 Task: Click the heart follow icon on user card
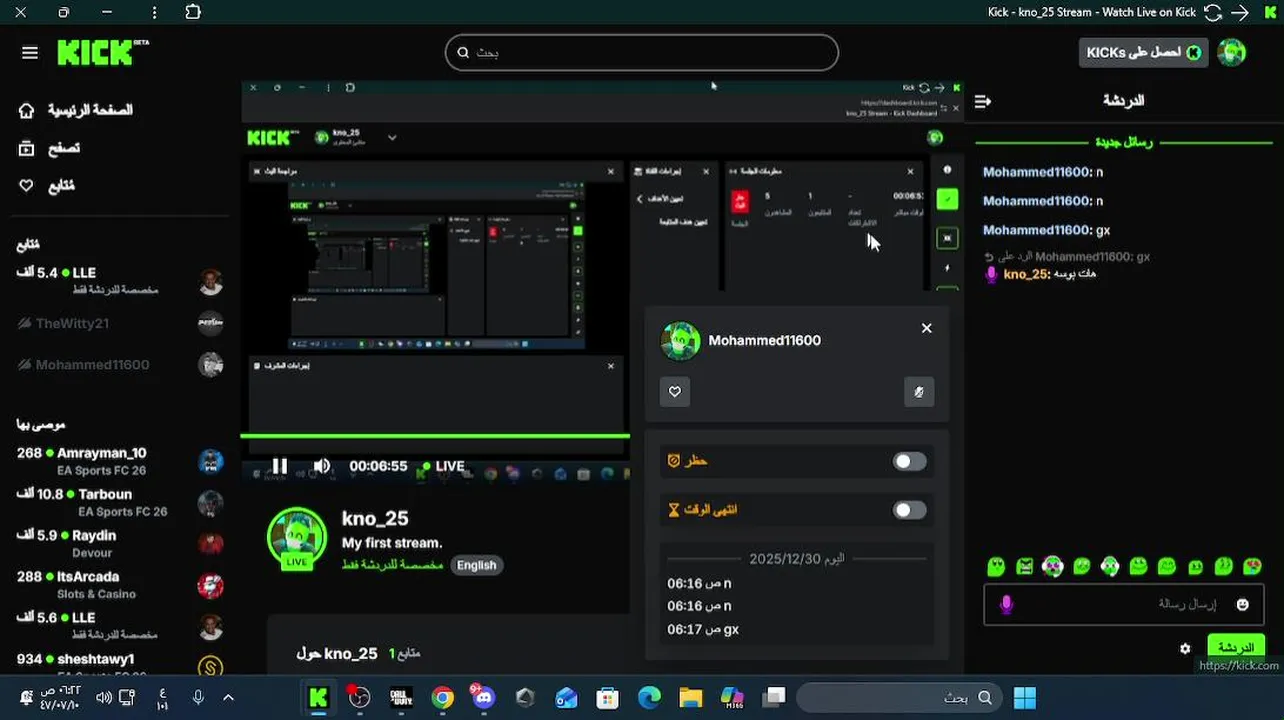(675, 392)
